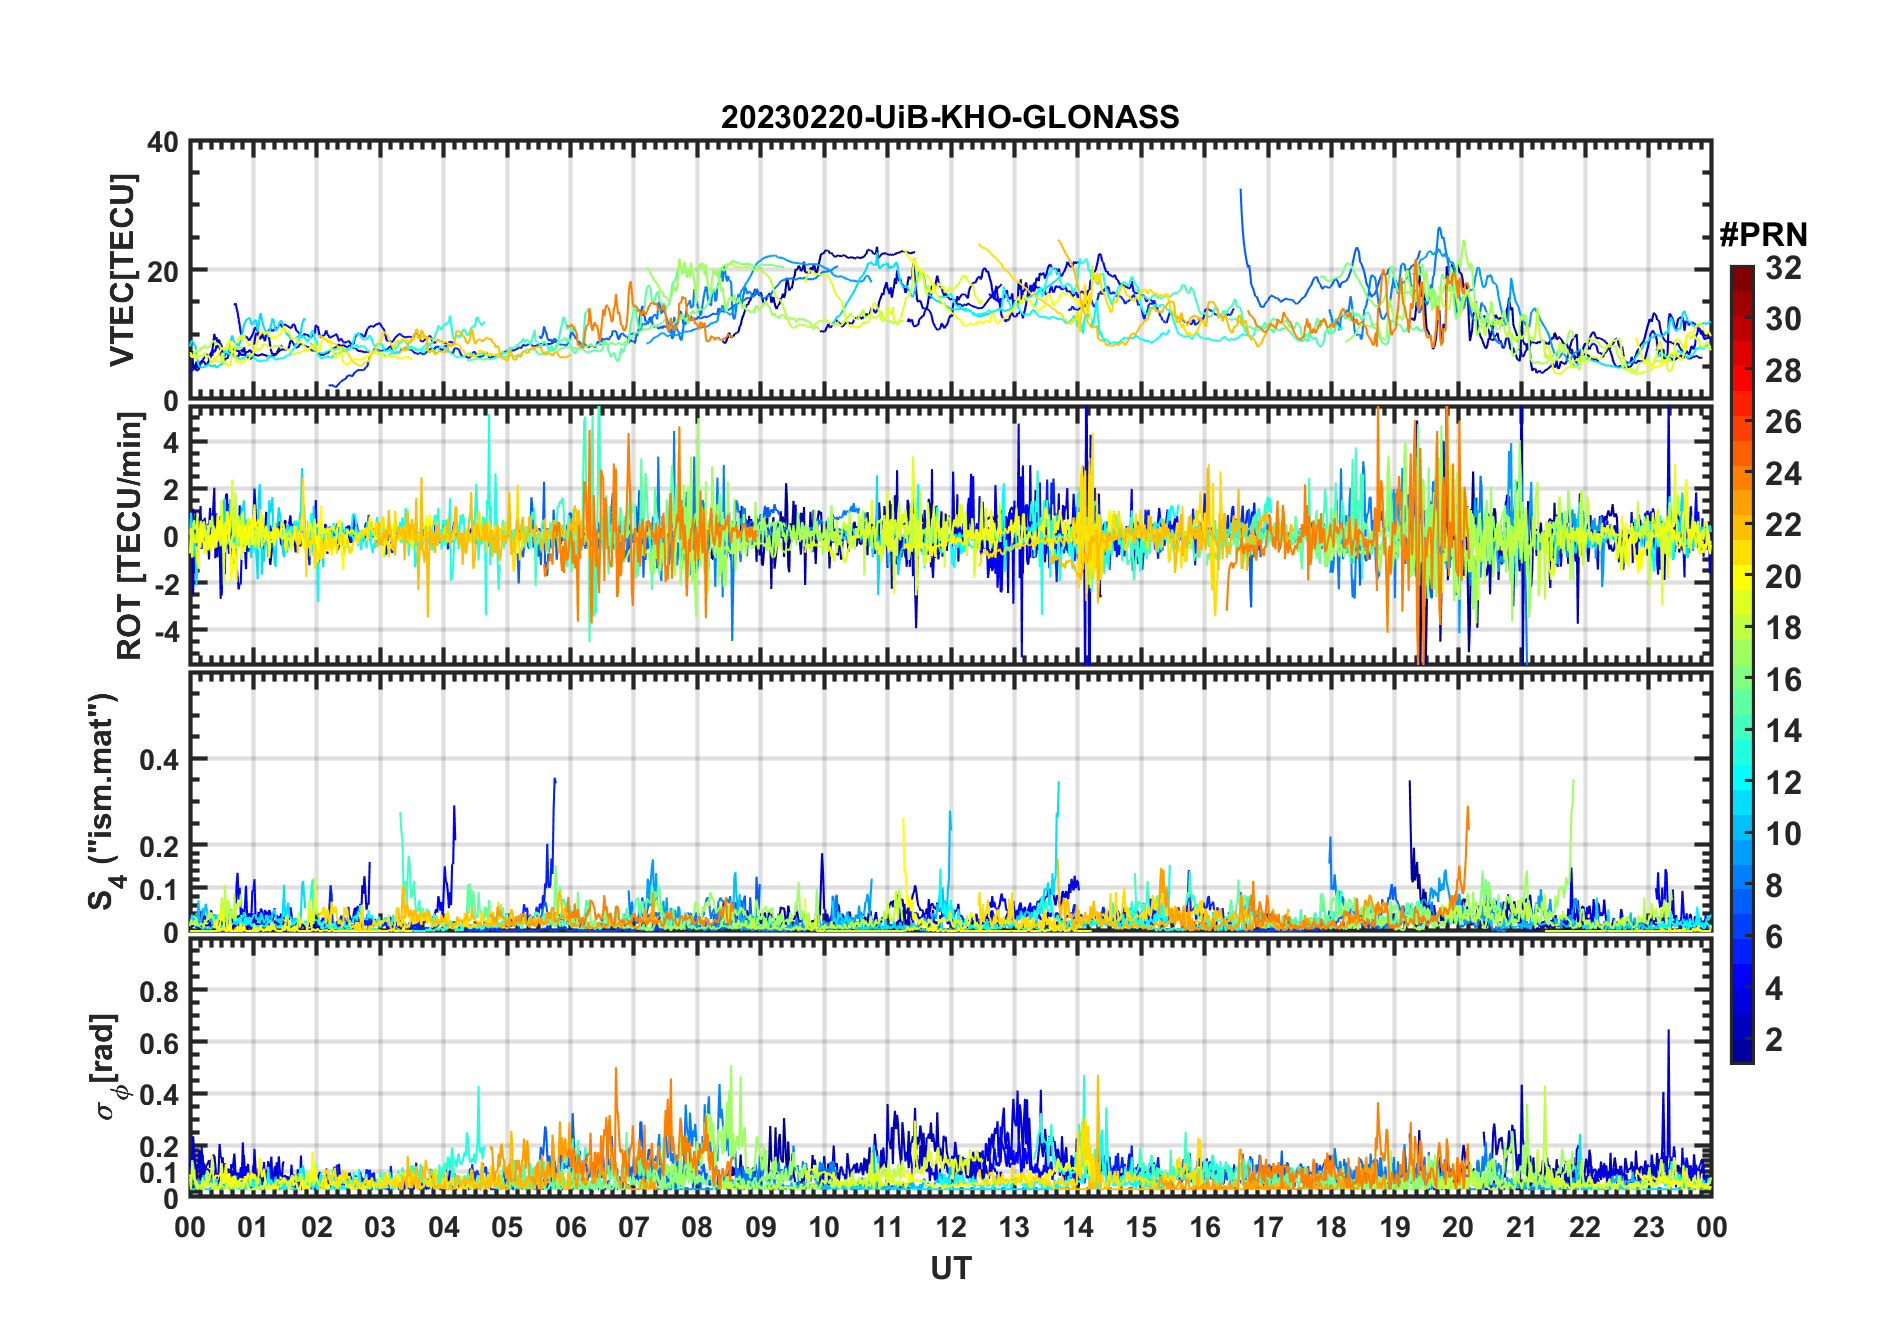Select the UT x-axis label
Image resolution: width=1902 pixels, height=1330 pixels.
[951, 1268]
